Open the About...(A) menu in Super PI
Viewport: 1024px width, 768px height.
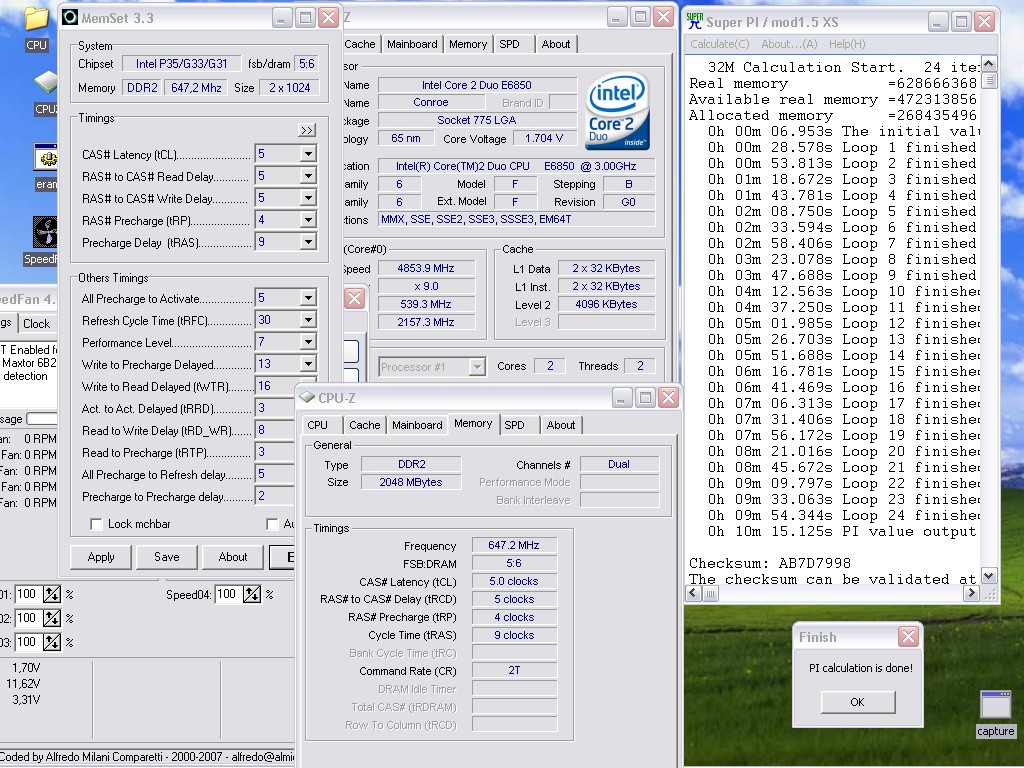point(789,44)
